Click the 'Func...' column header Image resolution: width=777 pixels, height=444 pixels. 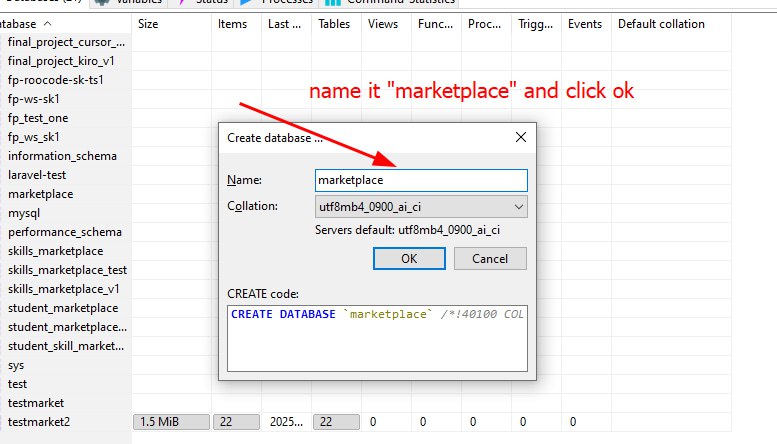tap(437, 24)
